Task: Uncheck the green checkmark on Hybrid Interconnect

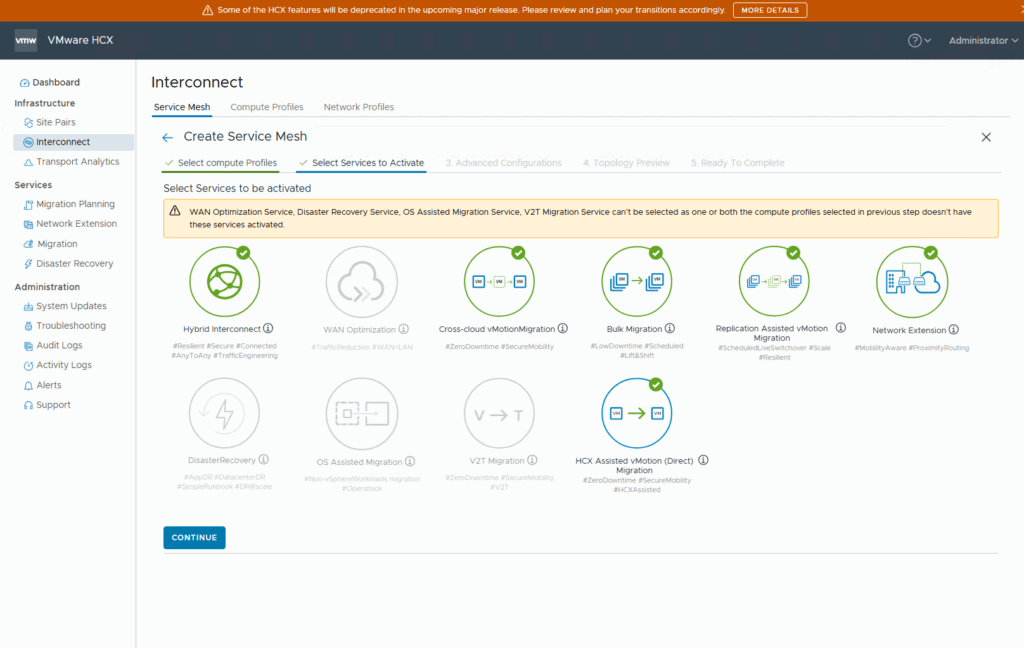Action: click(243, 254)
